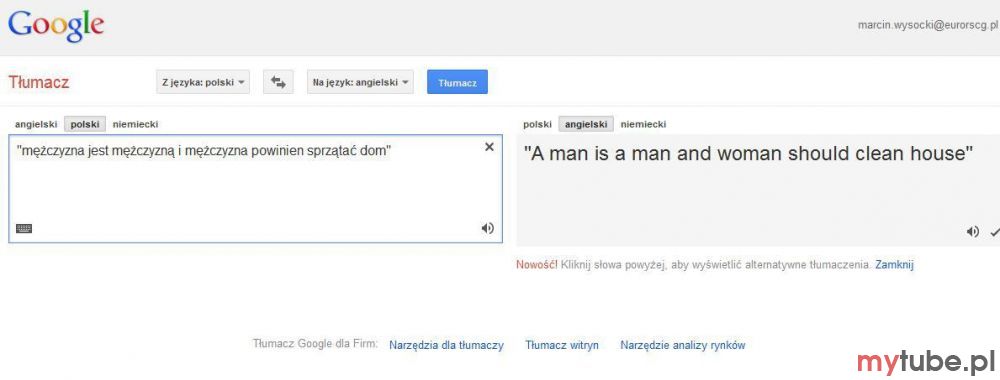
Task: Listen to Polish source text speaker
Action: coord(487,228)
